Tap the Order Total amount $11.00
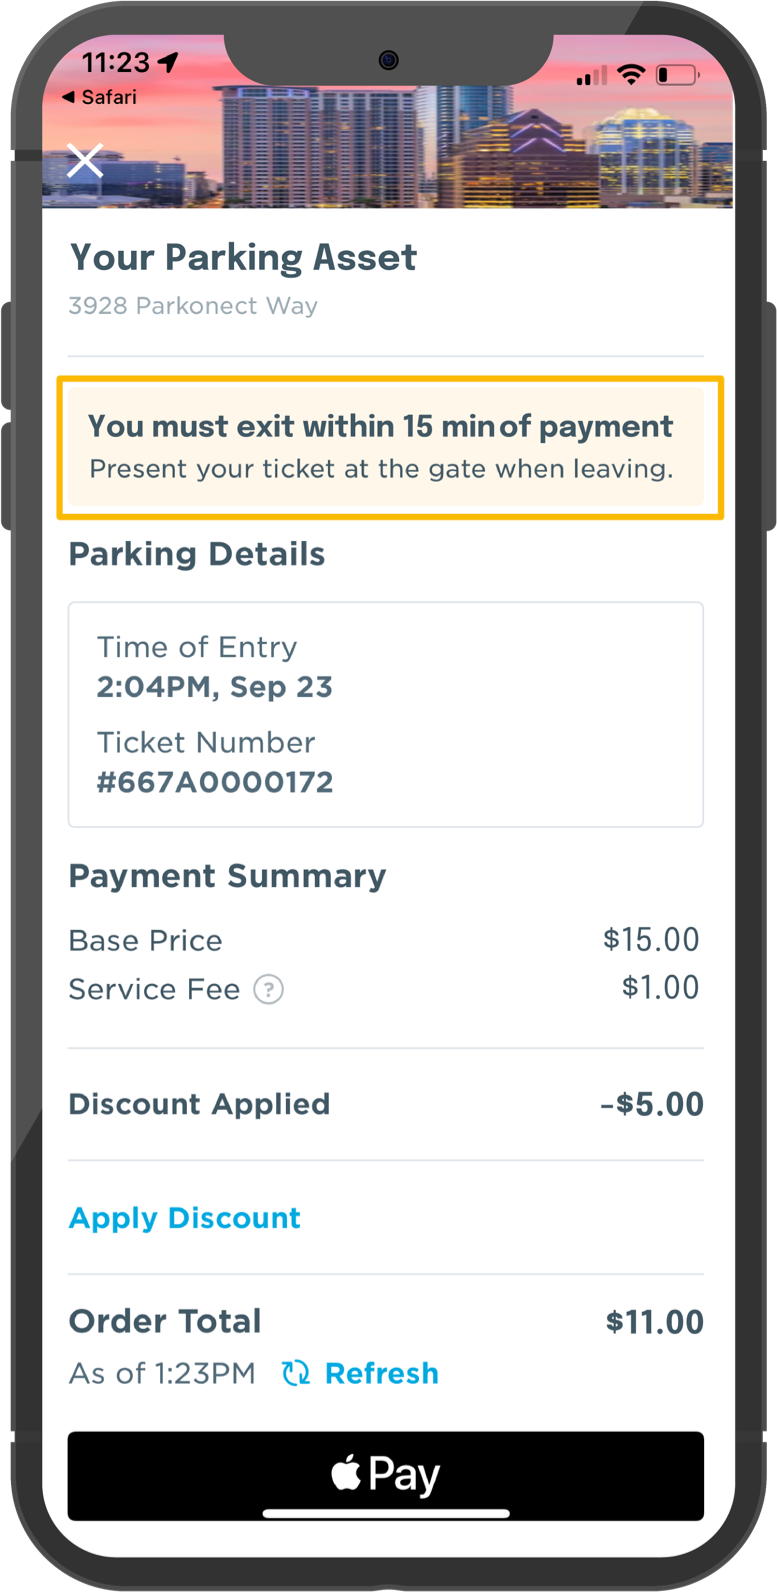This screenshot has height=1592, width=777. click(655, 1322)
